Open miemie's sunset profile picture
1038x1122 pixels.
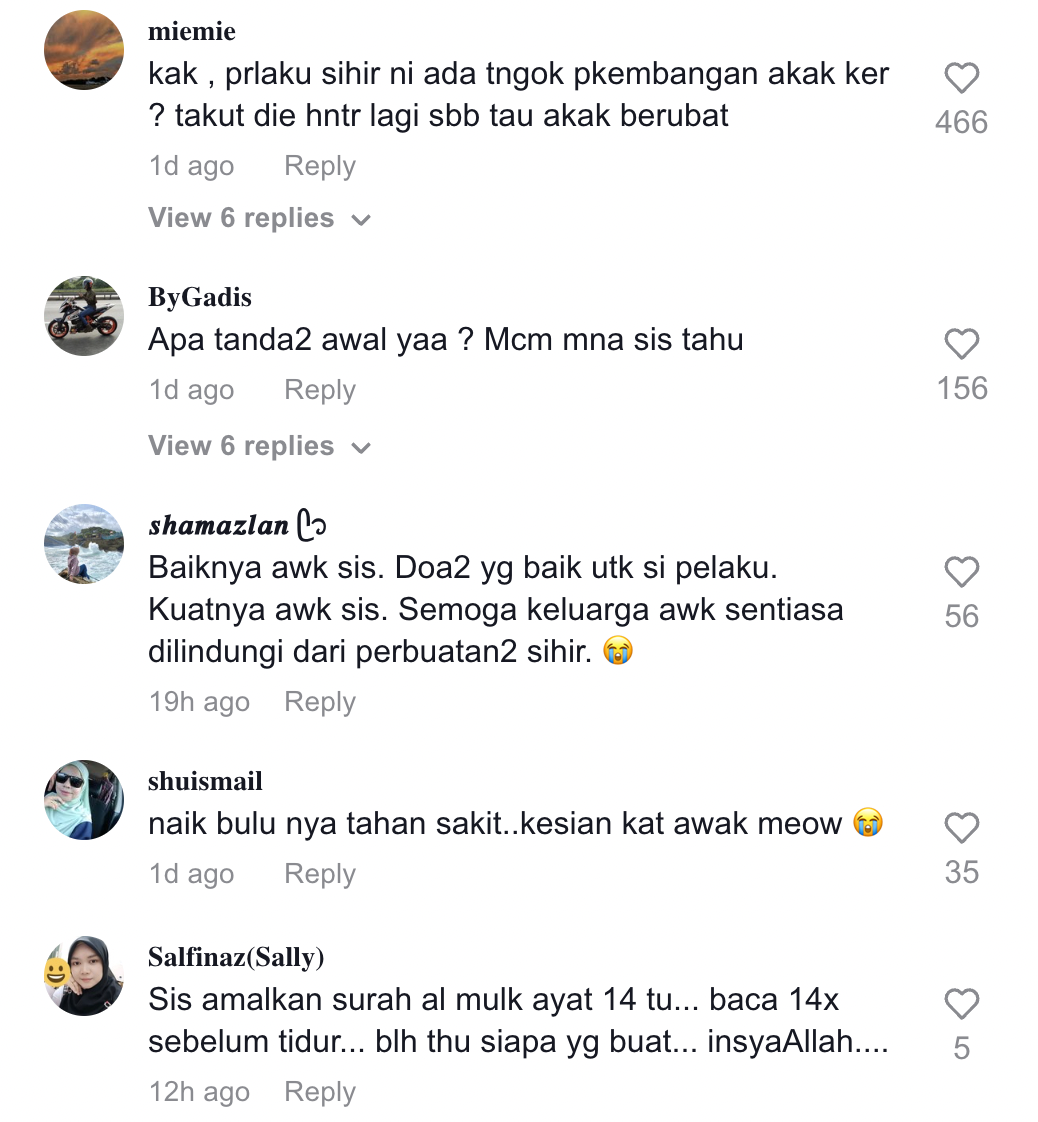pos(84,50)
